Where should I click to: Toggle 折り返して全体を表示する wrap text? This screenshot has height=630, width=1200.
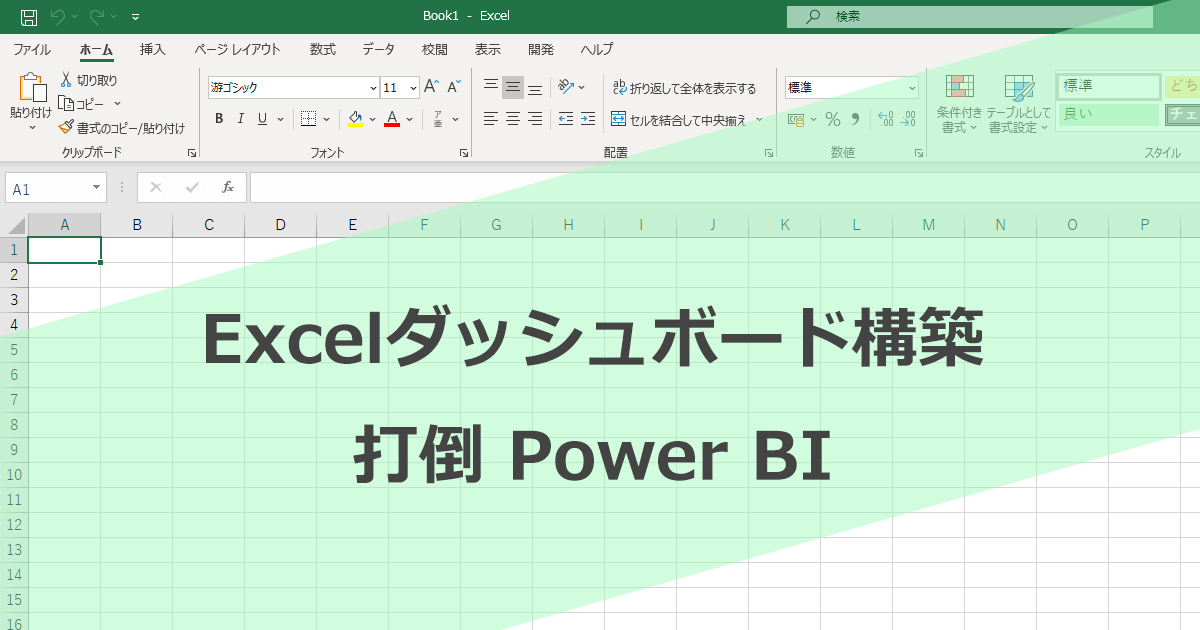pos(685,88)
